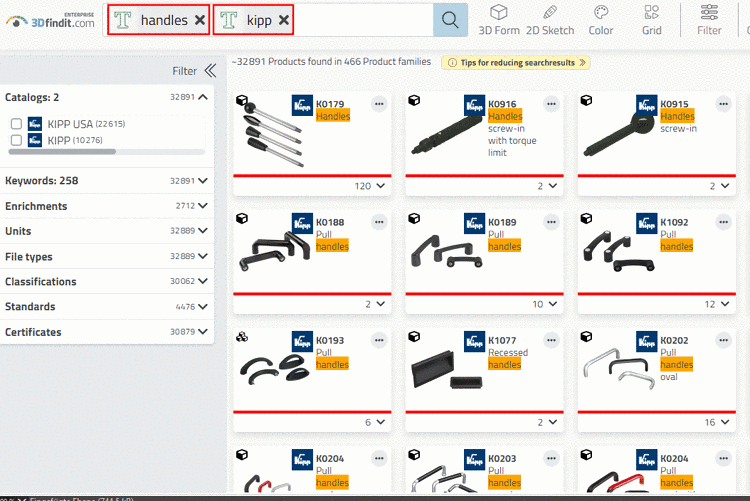The image size is (750, 501).
Task: Expand the Standards filter section
Action: point(203,306)
